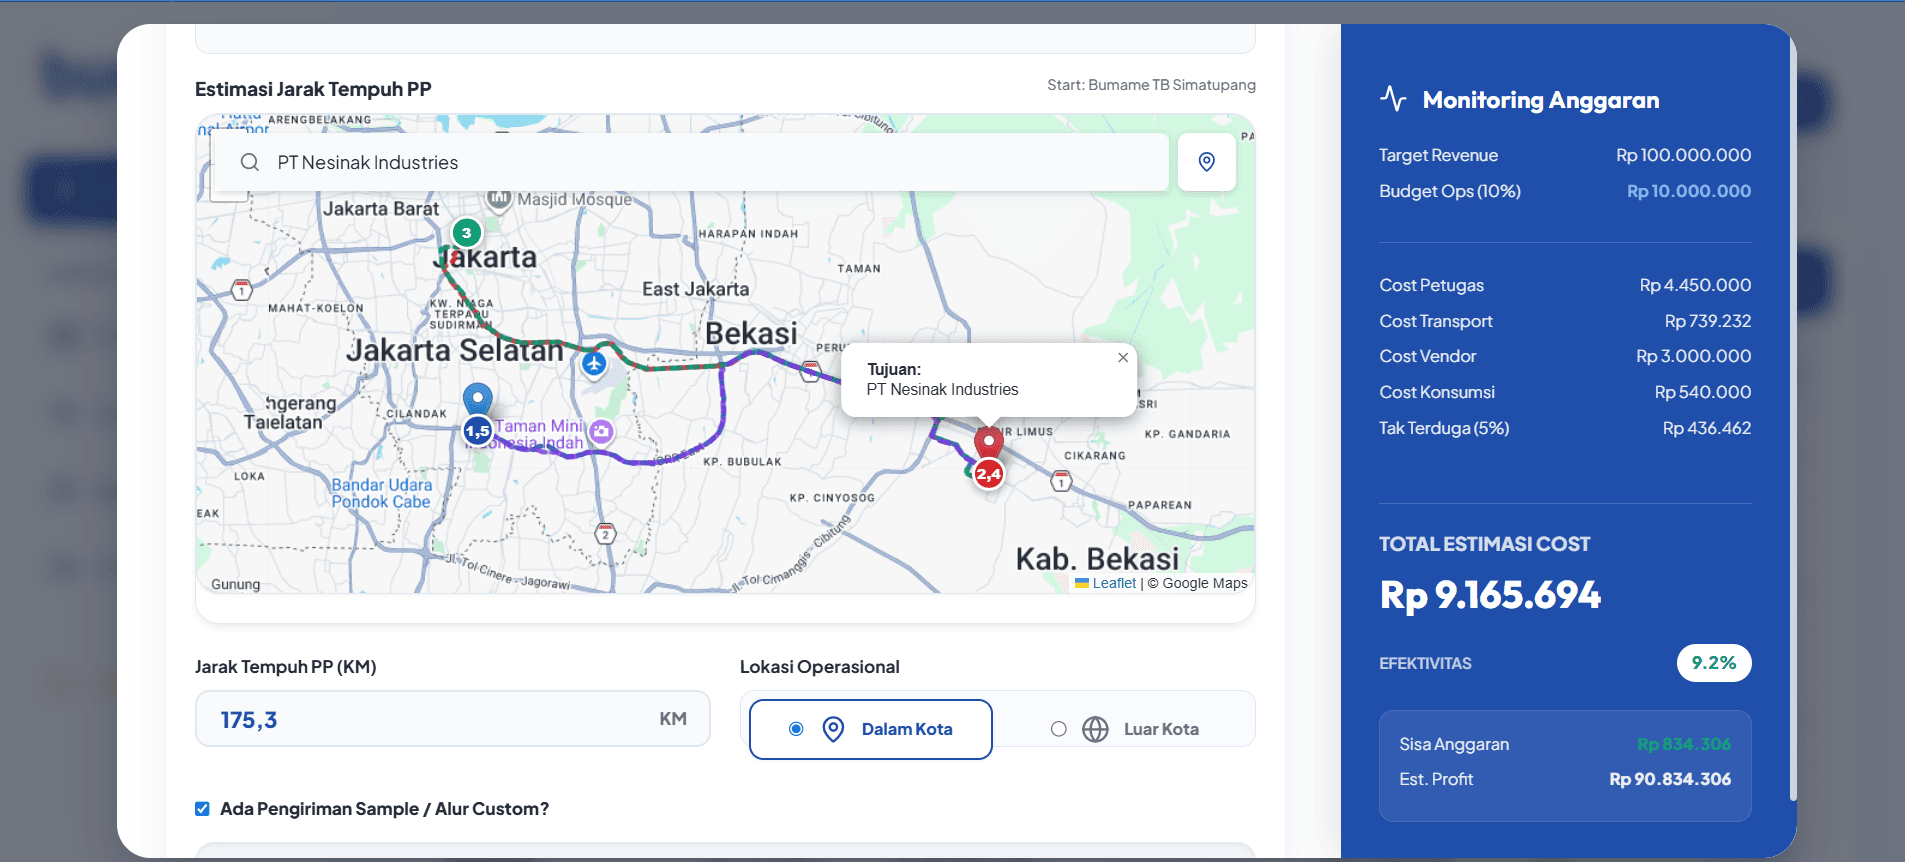1905x862 pixels.
Task: Click the Budget Ops value Rp 10.000.000
Action: (x=1689, y=191)
